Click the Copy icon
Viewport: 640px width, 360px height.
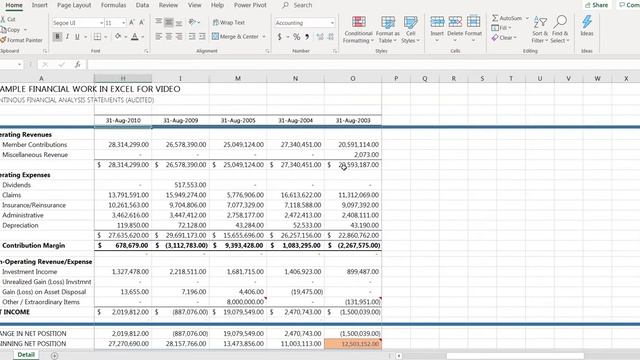tap(4, 30)
